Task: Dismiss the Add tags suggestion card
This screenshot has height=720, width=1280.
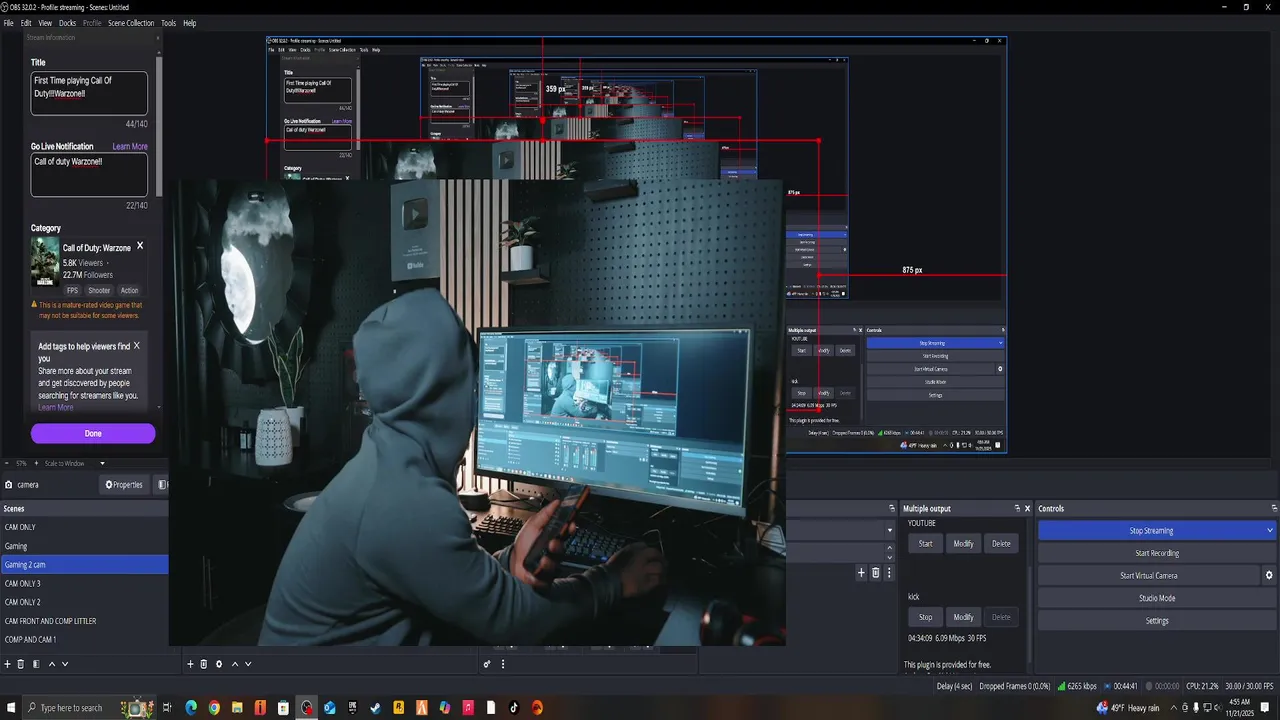Action: (x=137, y=346)
